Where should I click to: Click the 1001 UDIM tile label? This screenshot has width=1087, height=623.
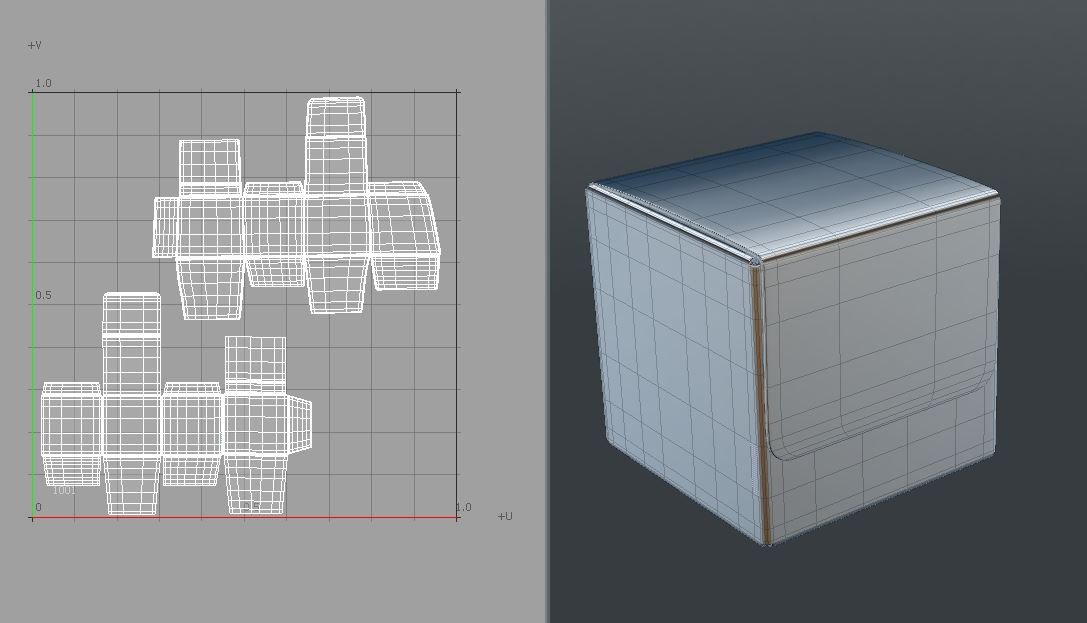click(x=64, y=491)
